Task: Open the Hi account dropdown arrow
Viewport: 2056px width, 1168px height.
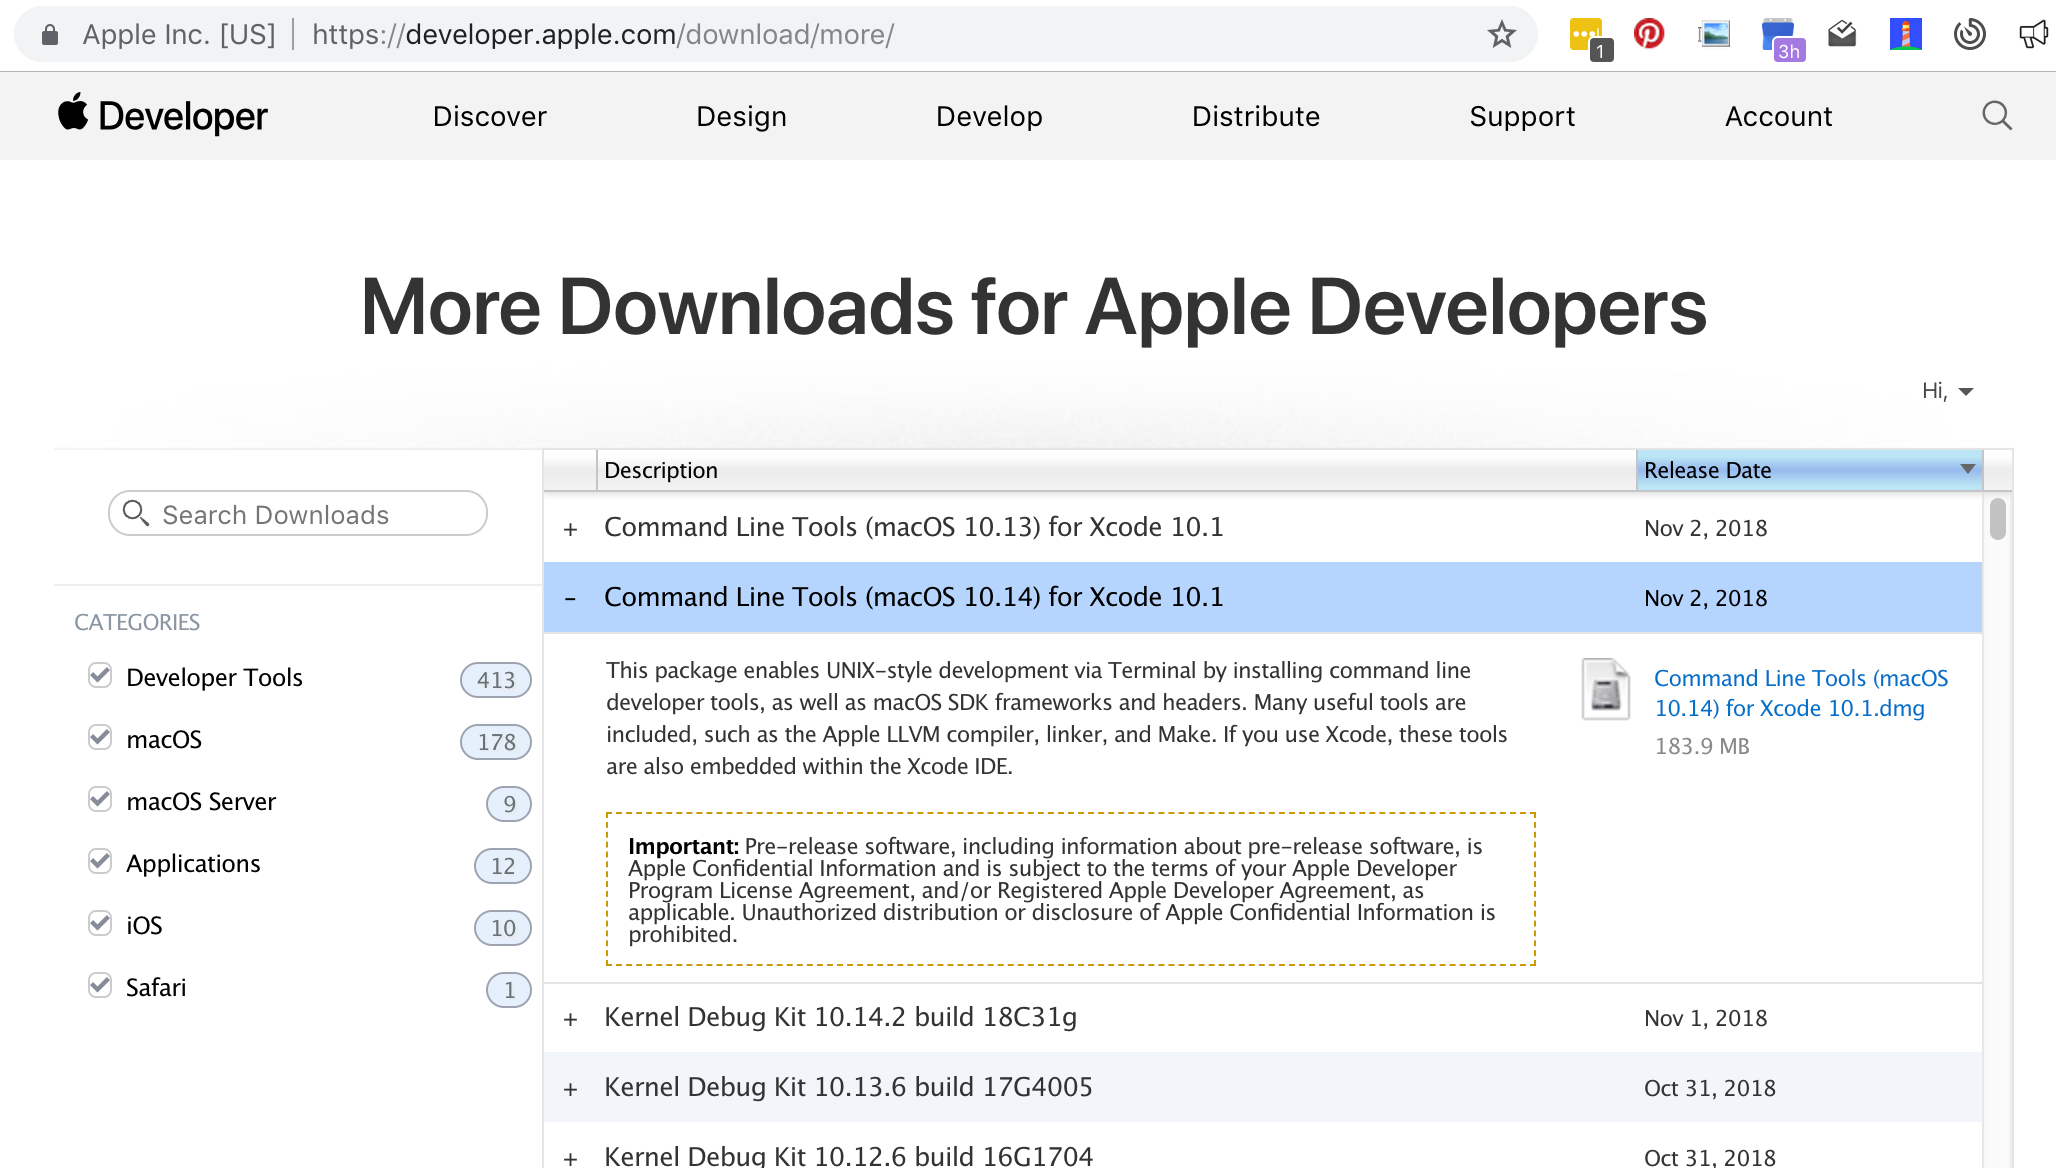Action: tap(1966, 391)
